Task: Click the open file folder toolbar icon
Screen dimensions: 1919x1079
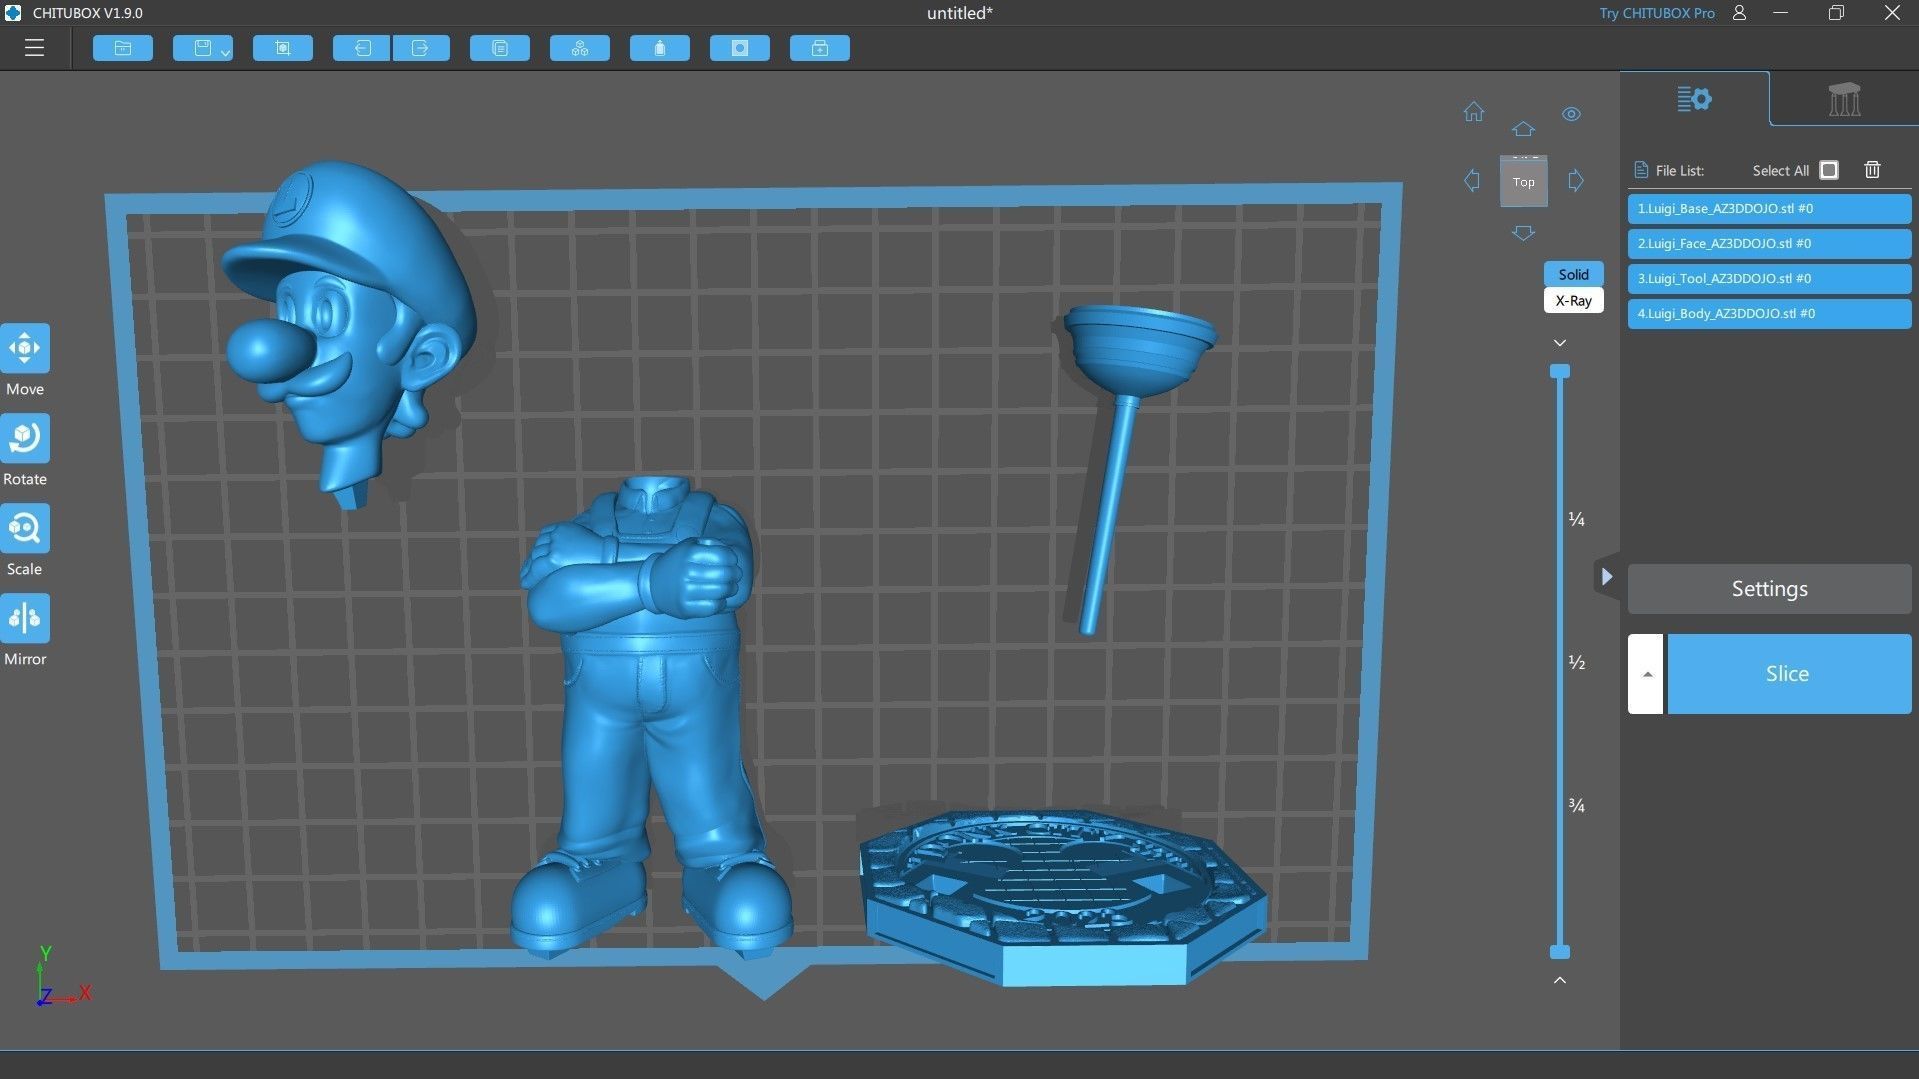Action: tap(123, 48)
